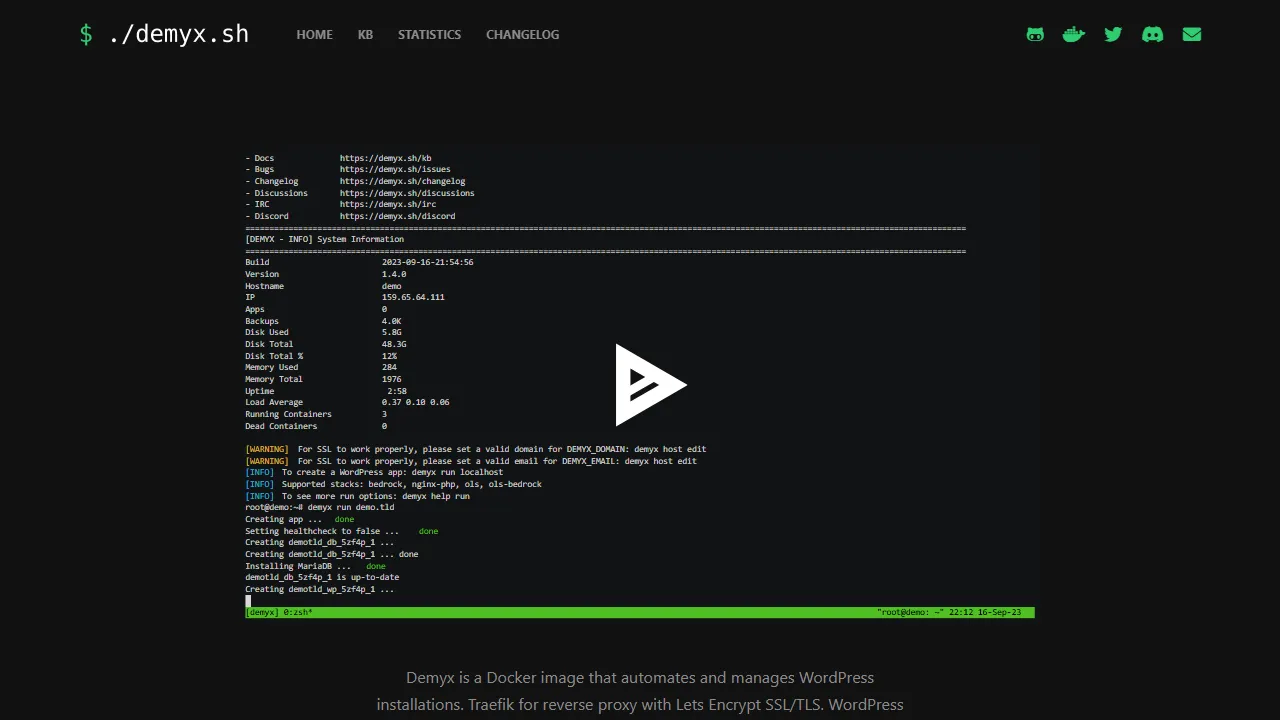Click the IRC link https://demyx.sh/irc

[387, 204]
